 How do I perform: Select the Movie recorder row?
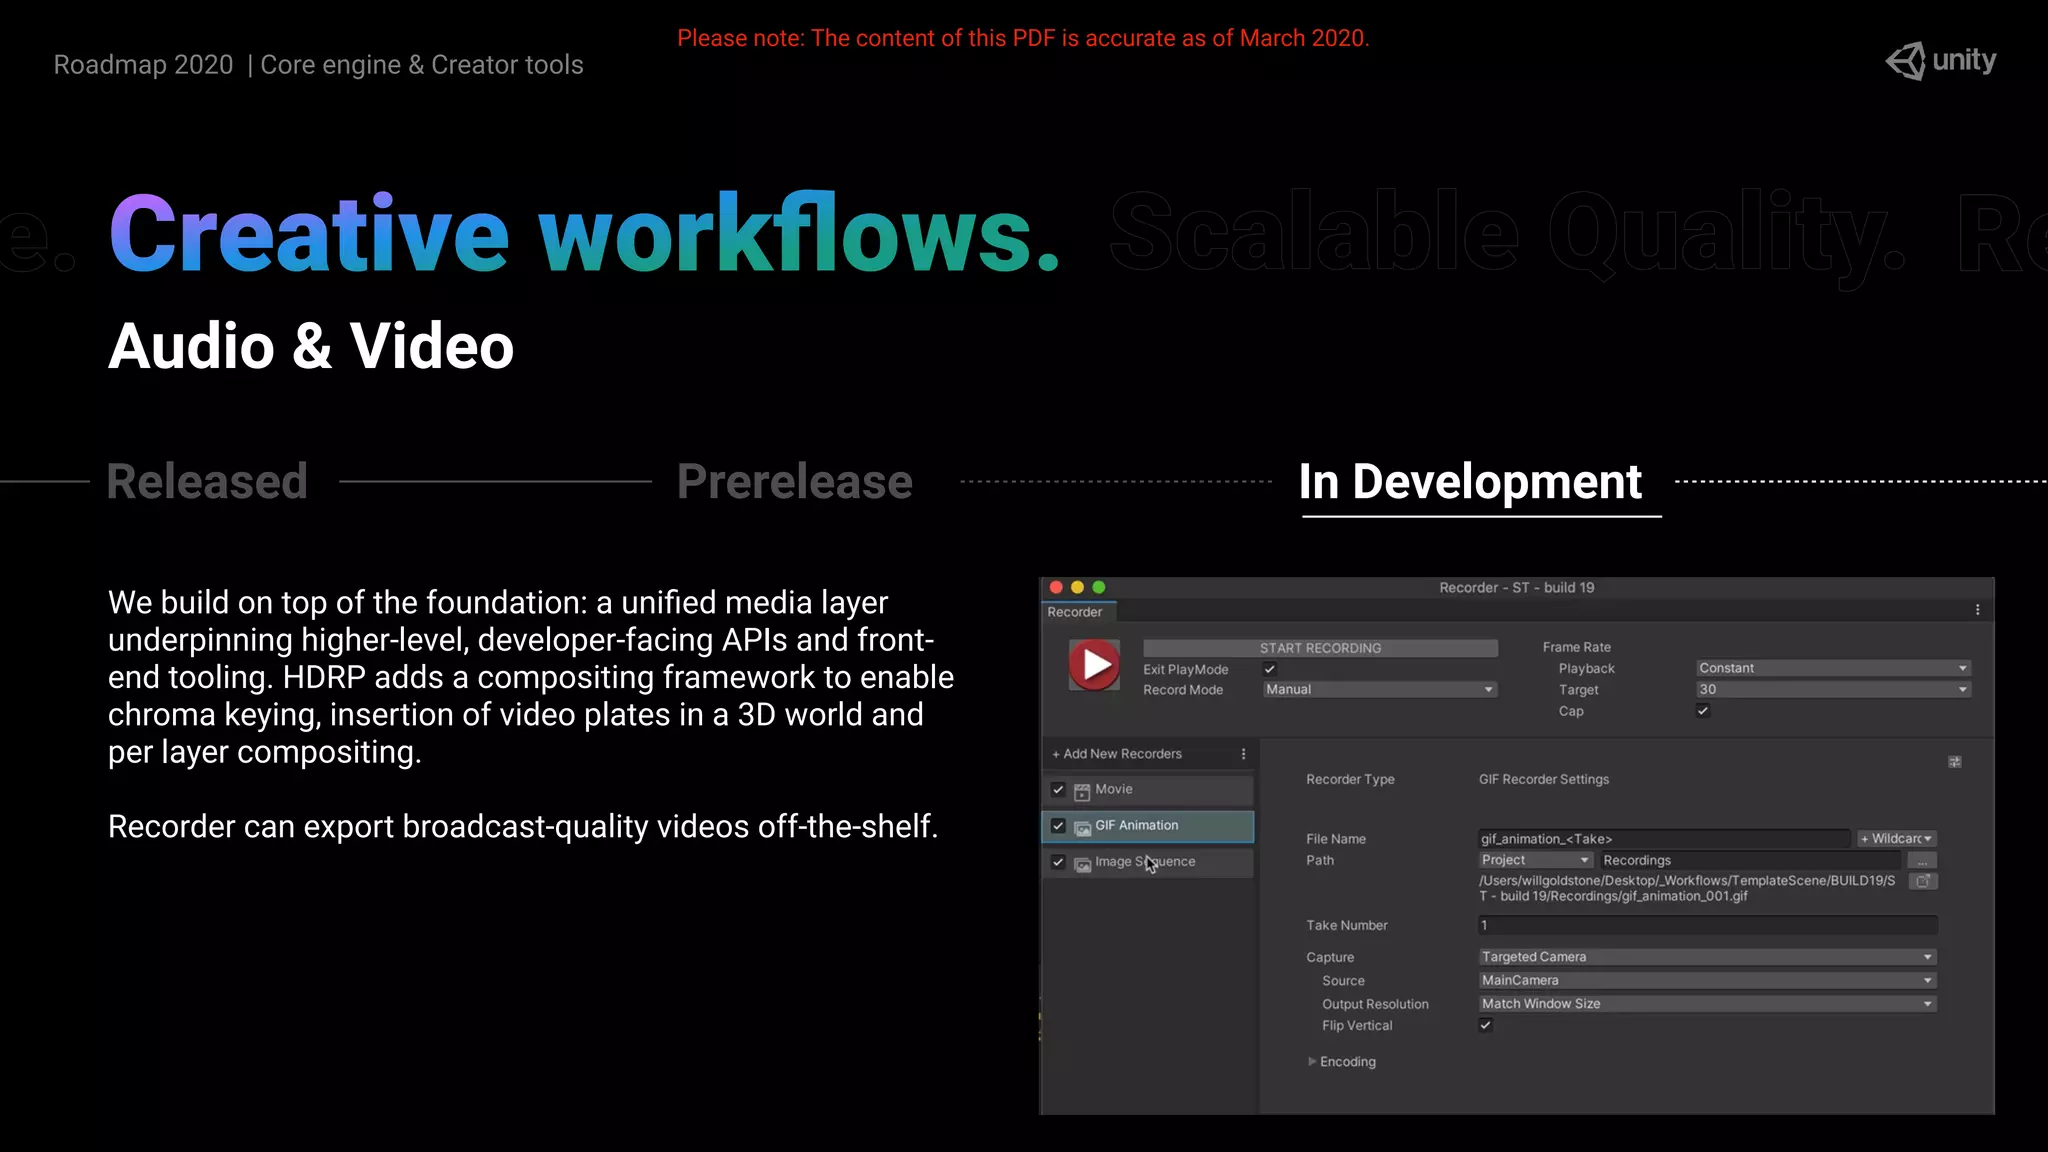(1148, 790)
